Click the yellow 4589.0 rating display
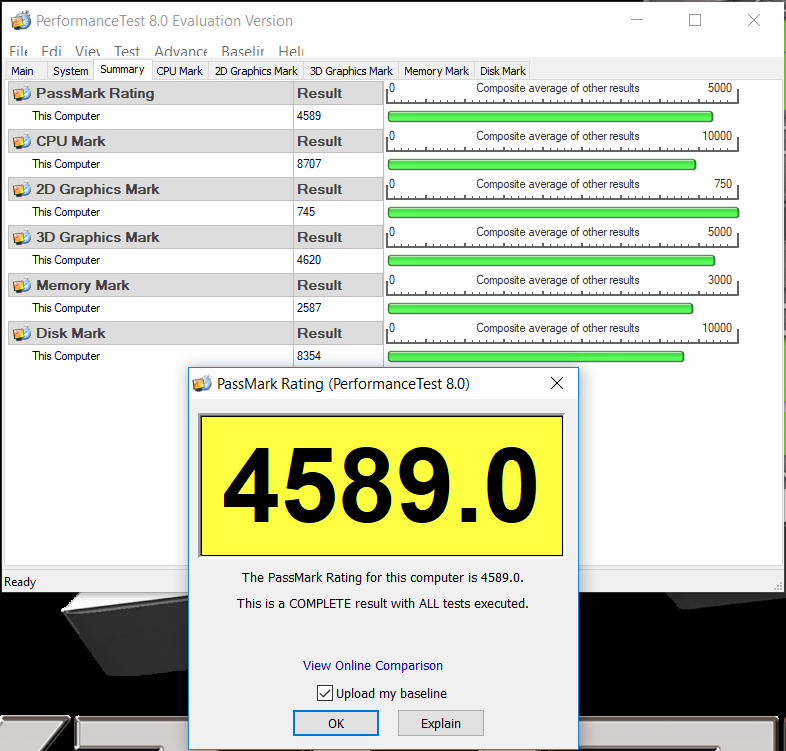This screenshot has height=751, width=786. pos(381,486)
